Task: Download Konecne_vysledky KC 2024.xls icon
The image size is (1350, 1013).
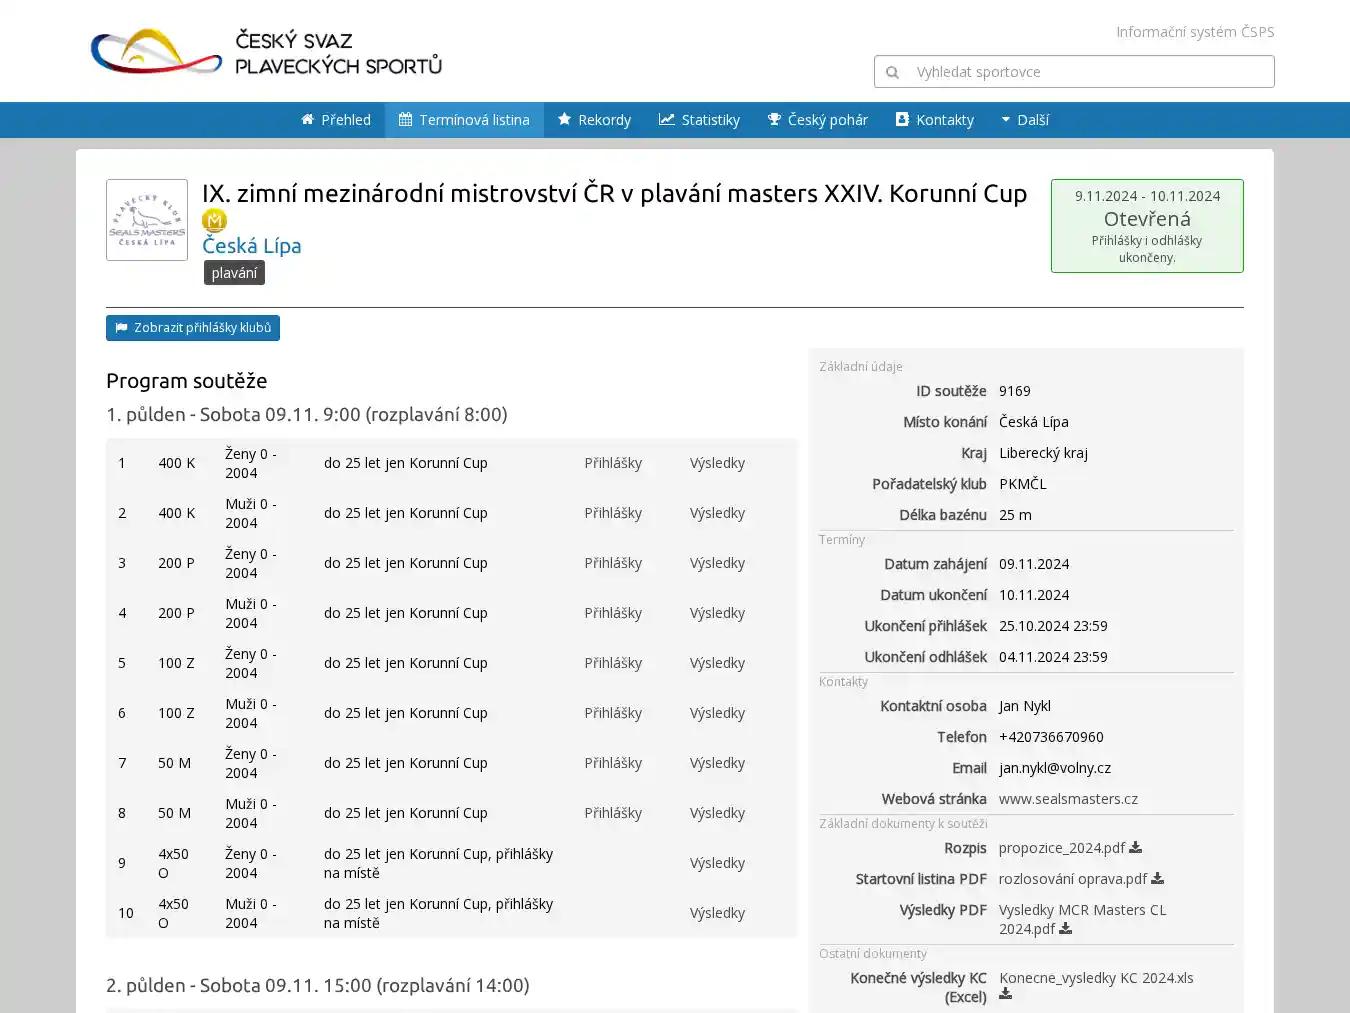Action: (1005, 993)
